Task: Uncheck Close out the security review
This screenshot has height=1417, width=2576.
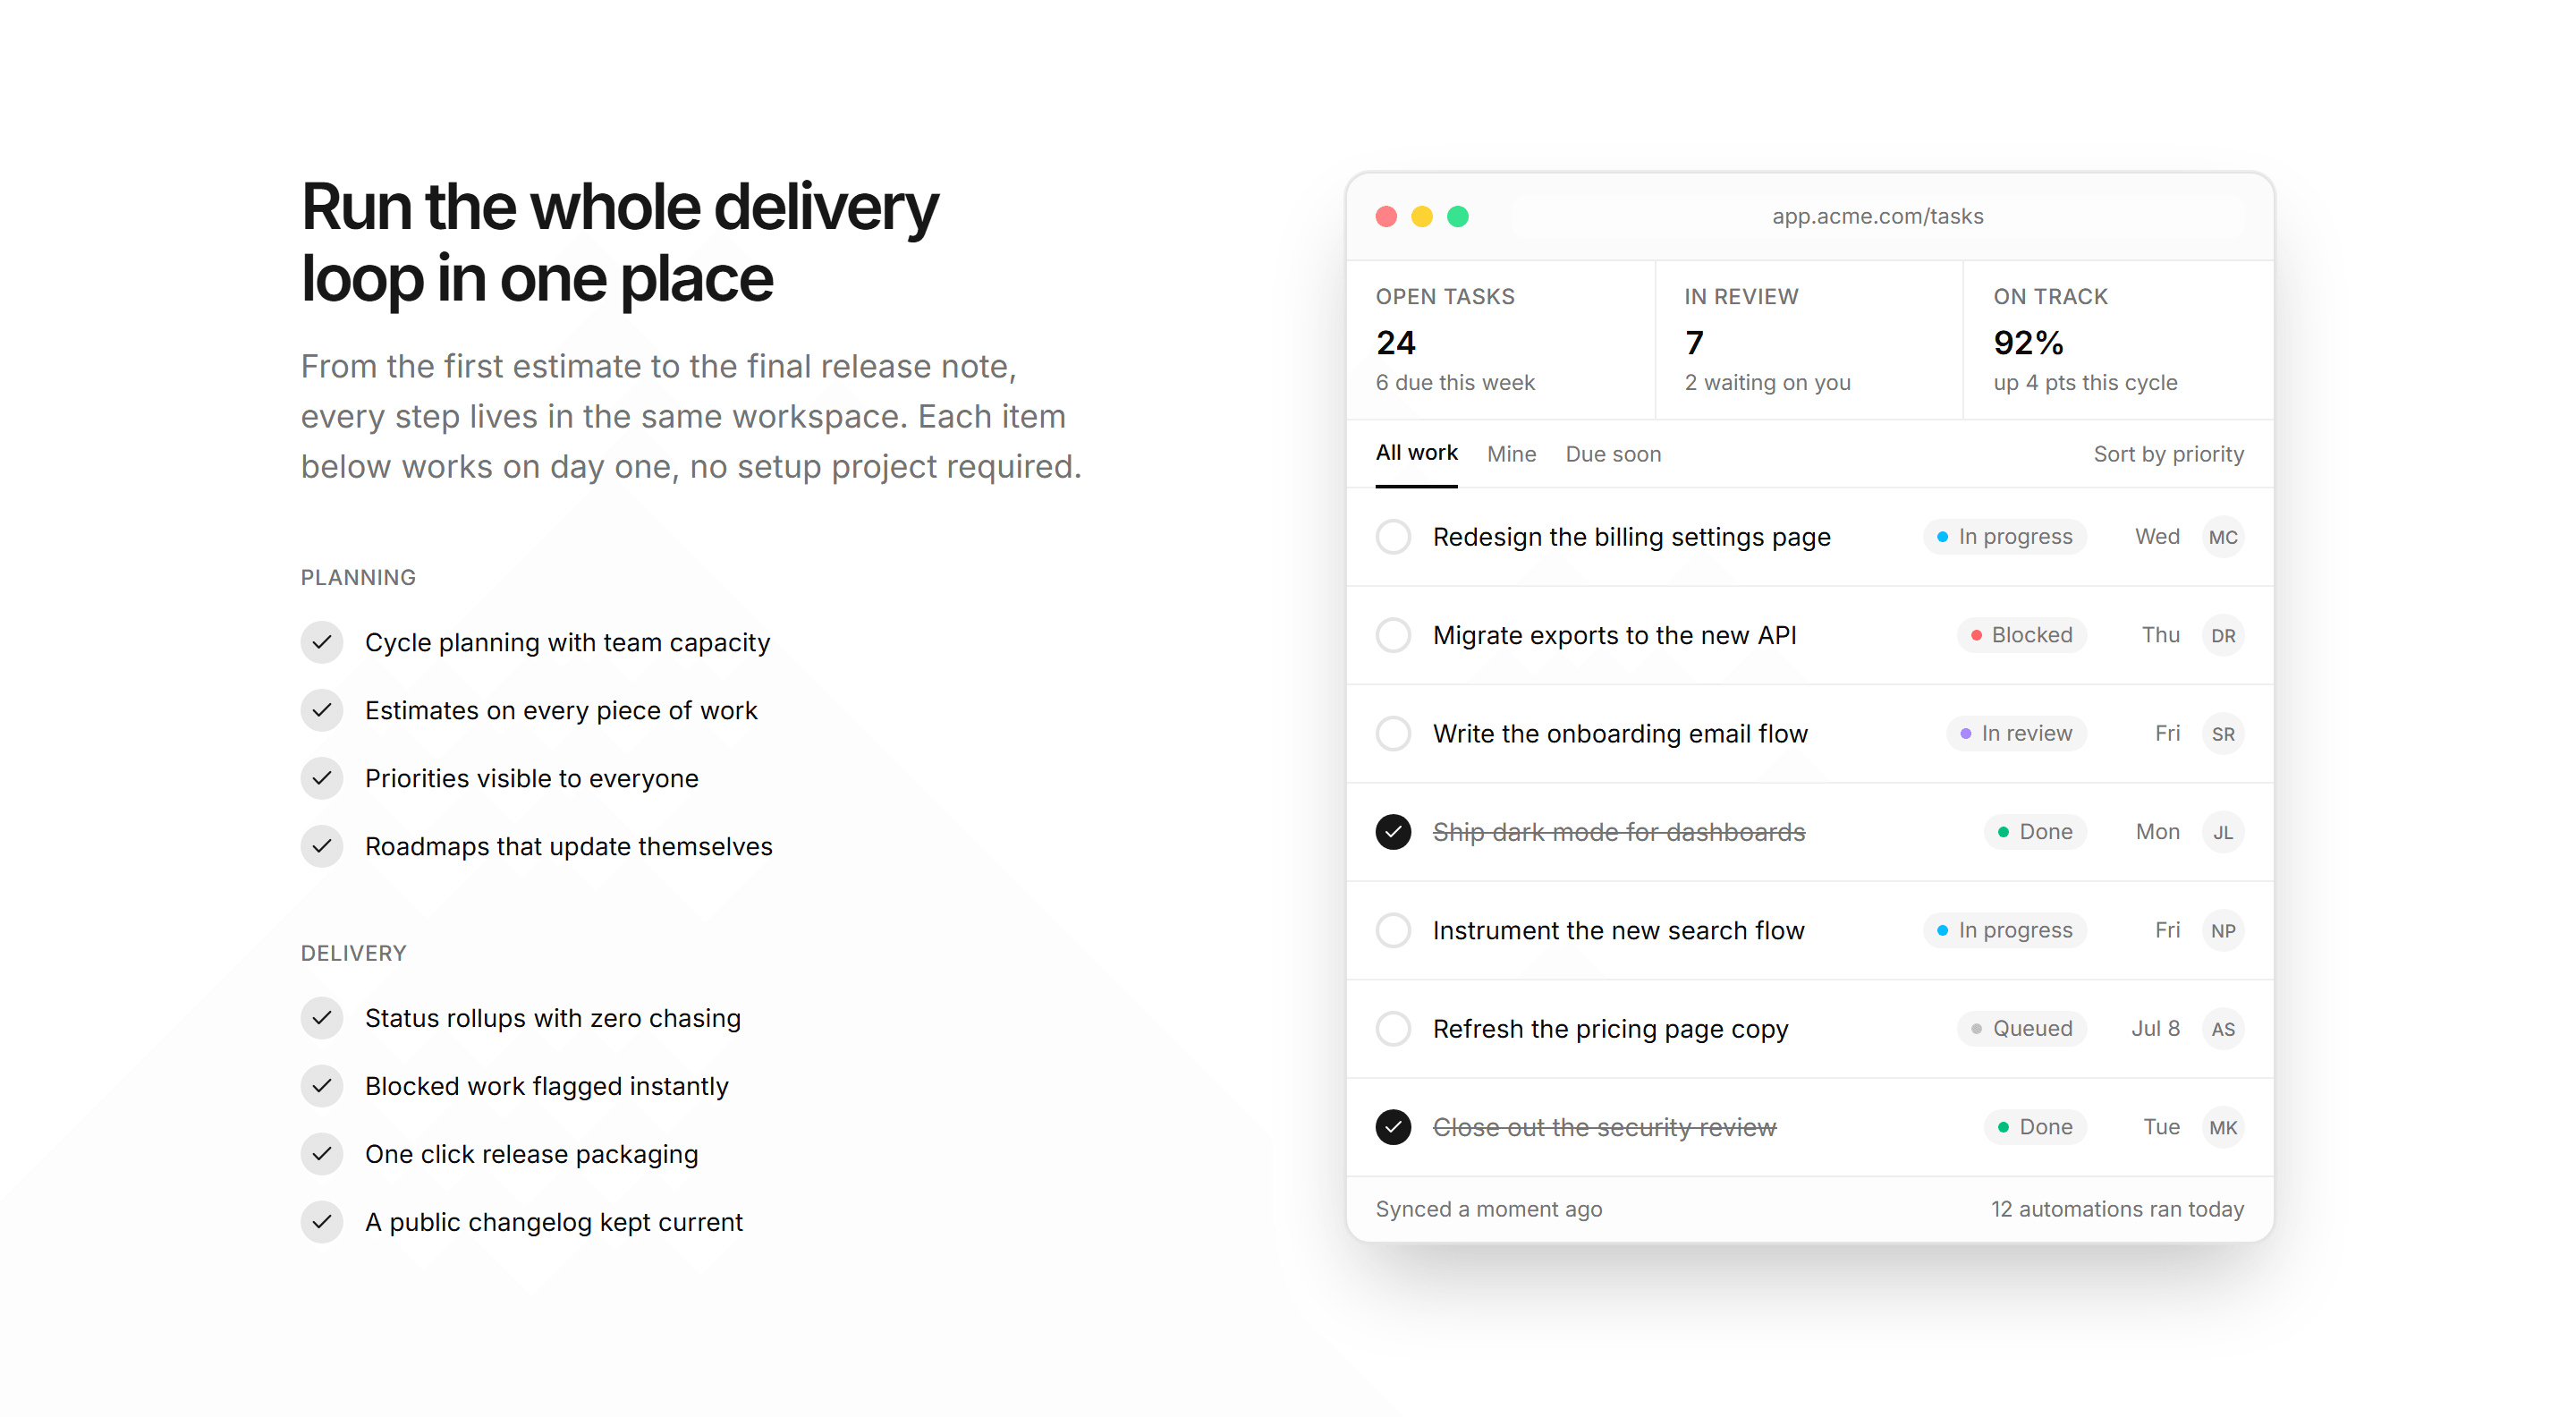Action: 1393,1127
